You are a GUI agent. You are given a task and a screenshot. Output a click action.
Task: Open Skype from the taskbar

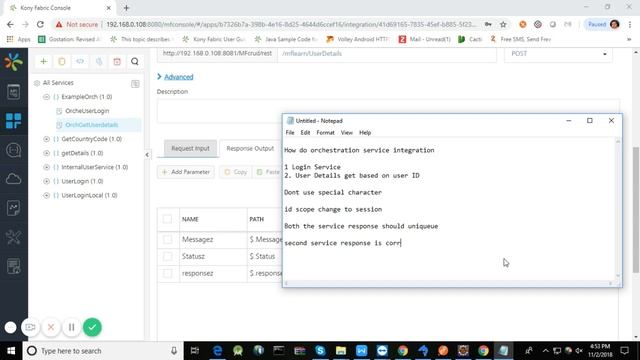tap(320, 351)
